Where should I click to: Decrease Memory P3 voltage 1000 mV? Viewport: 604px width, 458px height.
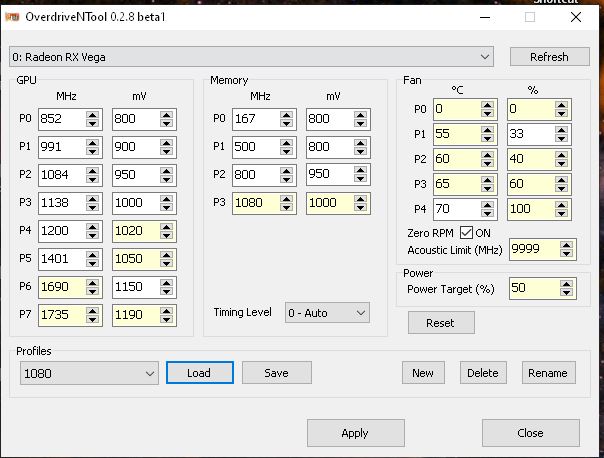point(361,207)
